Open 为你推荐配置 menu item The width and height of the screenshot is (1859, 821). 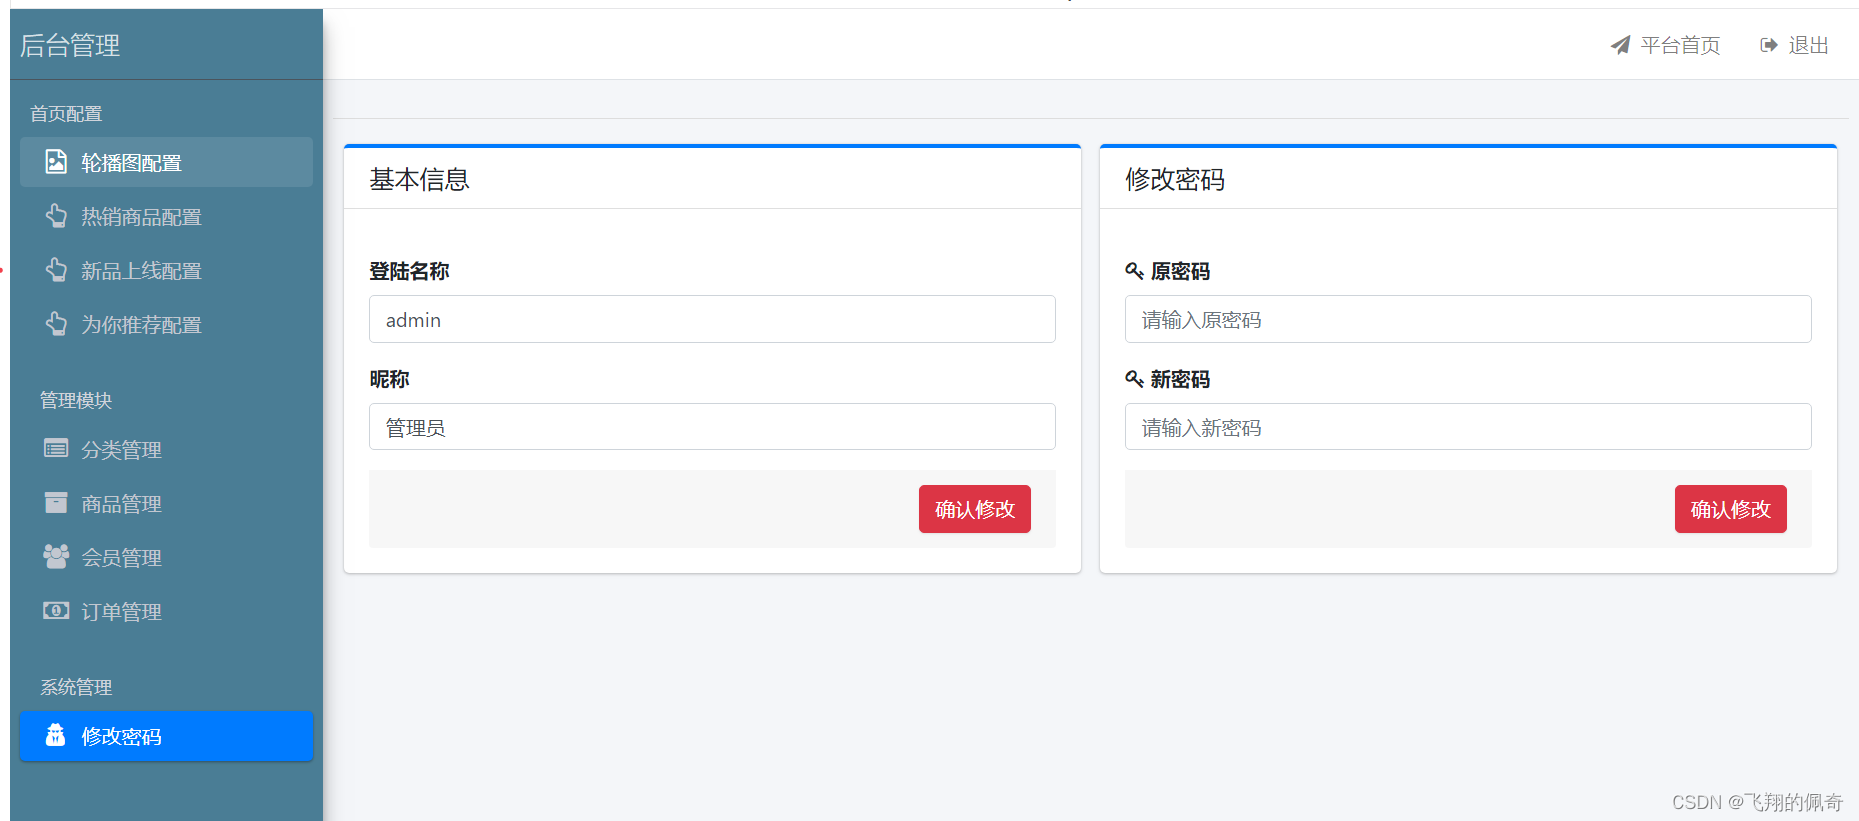[x=141, y=325]
